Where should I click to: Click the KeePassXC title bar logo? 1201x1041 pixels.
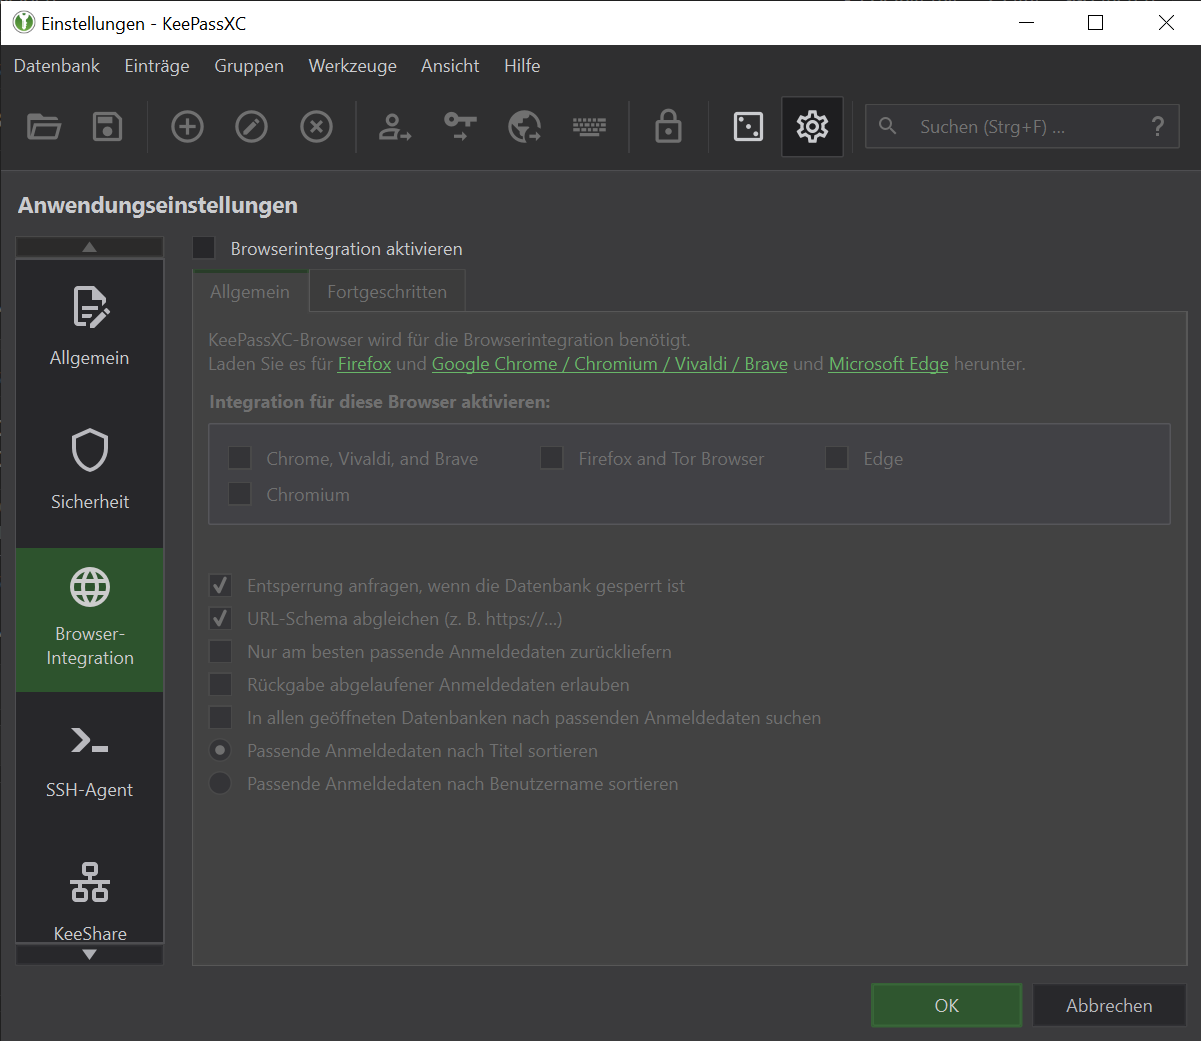coord(23,23)
